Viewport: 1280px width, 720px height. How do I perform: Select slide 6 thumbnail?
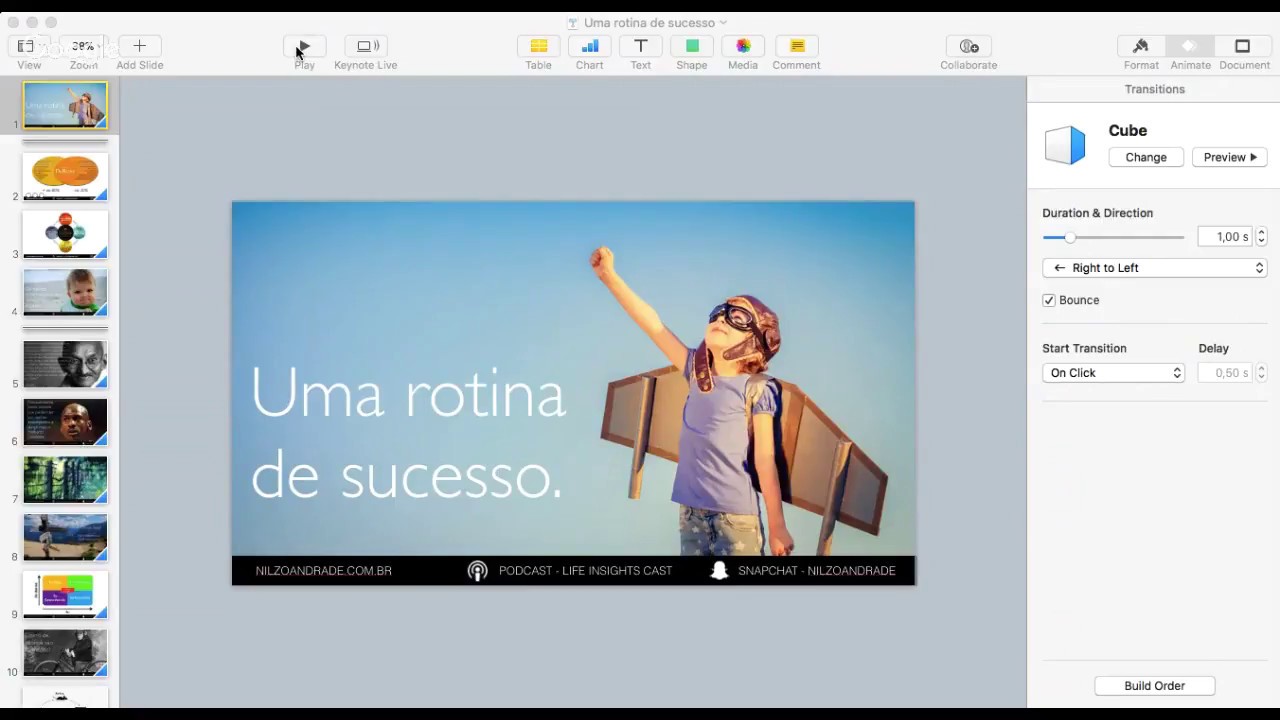(65, 422)
